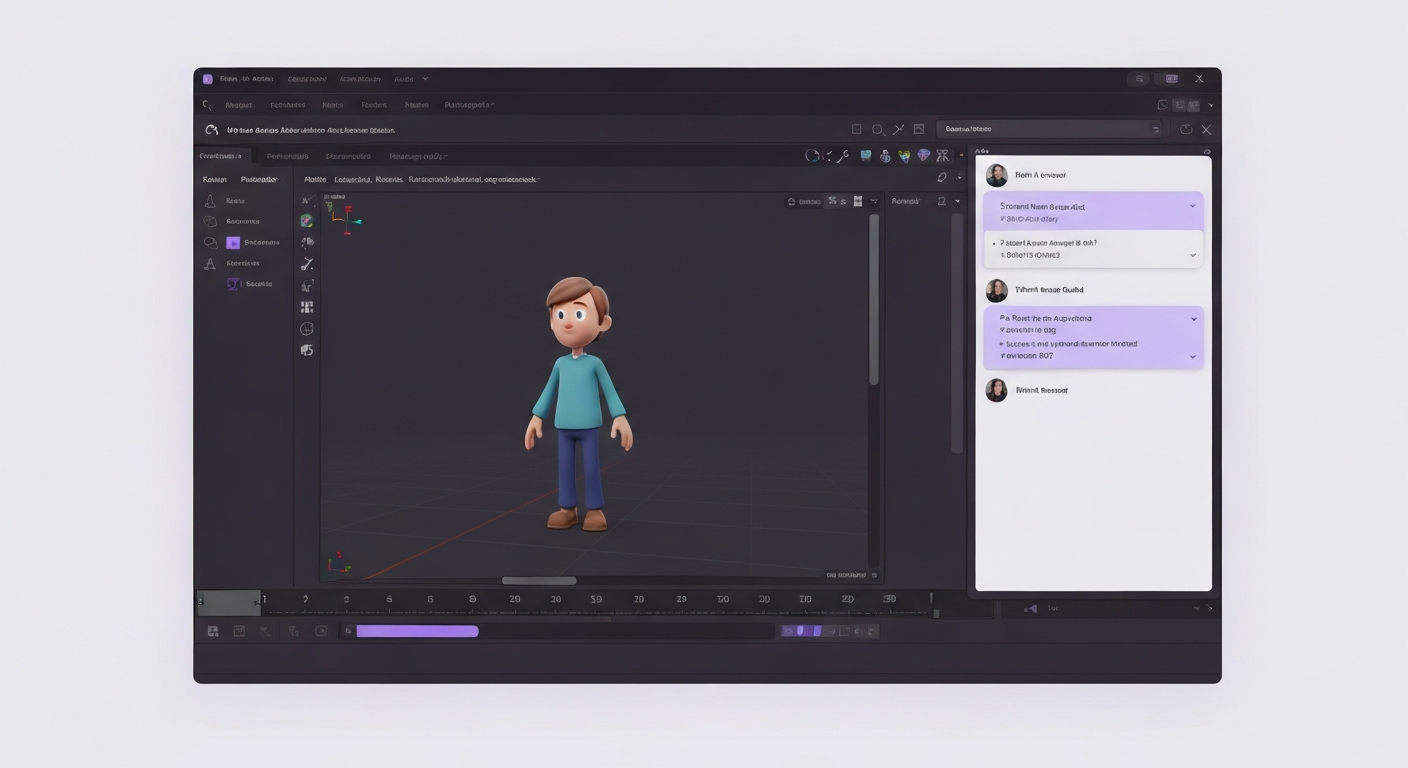Click the purple app logo in title bar

[x=208, y=79]
